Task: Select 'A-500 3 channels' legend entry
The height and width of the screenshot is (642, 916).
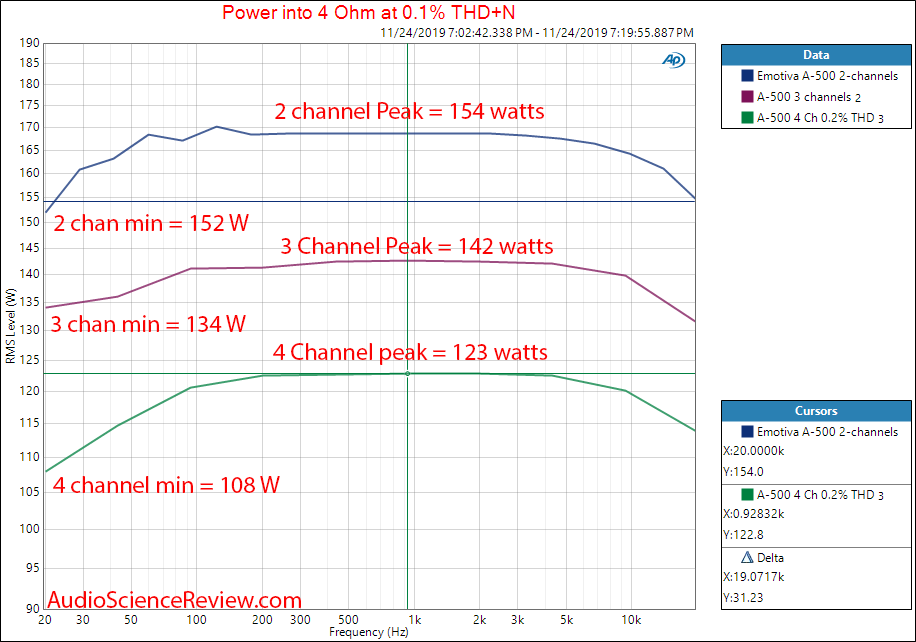Action: [809, 97]
